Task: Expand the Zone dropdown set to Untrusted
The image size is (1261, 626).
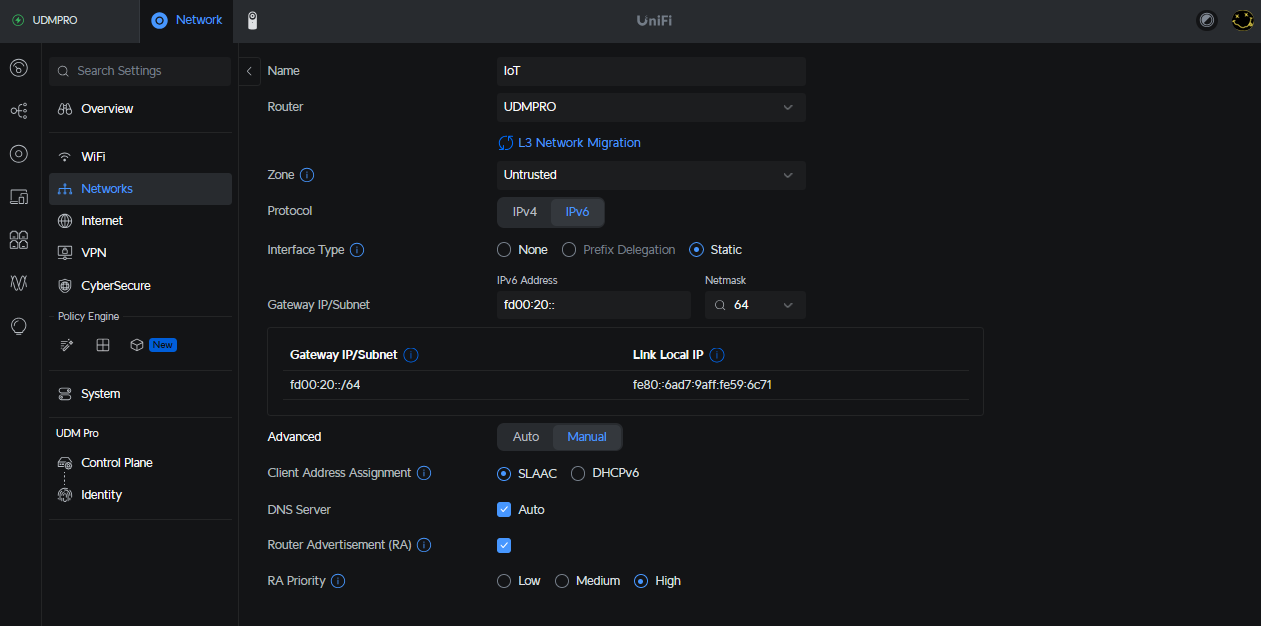Action: pos(651,175)
